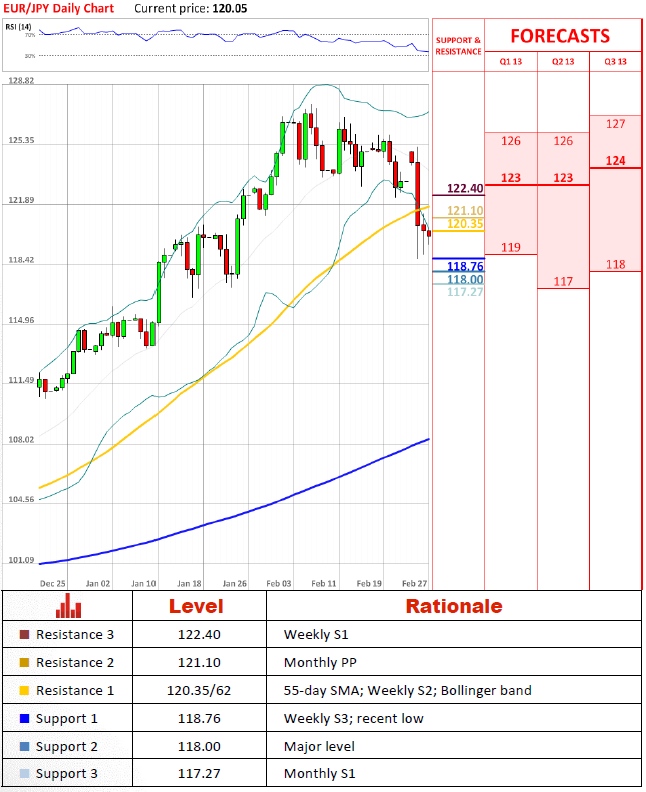Viewport: 646px width, 792px height.
Task: Click the 121.10 level label beside chart
Action: coord(465,211)
